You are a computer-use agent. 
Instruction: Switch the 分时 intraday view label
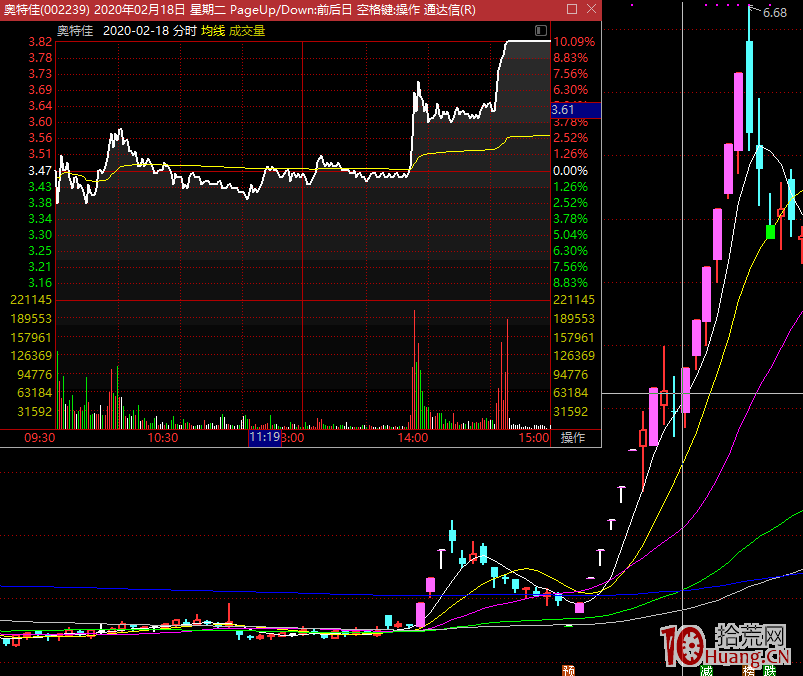tap(184, 31)
